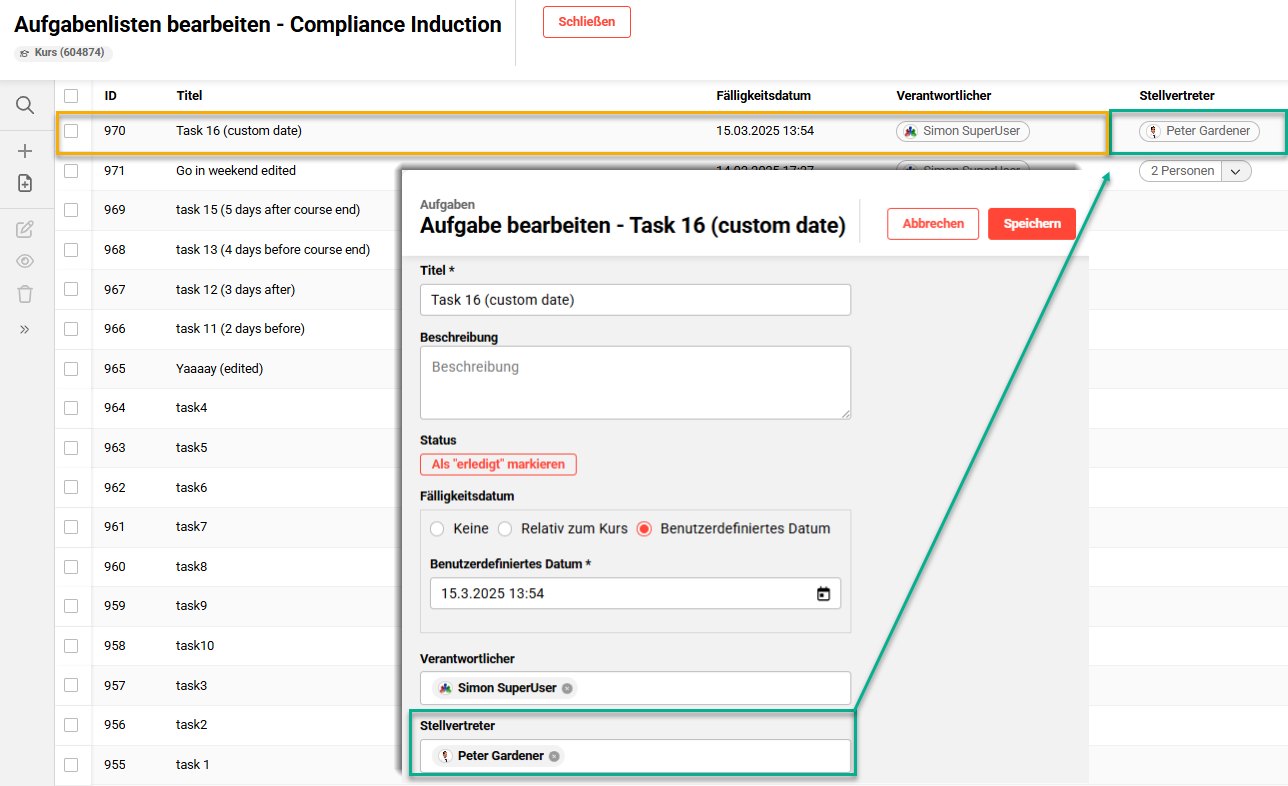The width and height of the screenshot is (1288, 786).
Task: Click the trash delete icon in sidebar
Action: (25, 294)
